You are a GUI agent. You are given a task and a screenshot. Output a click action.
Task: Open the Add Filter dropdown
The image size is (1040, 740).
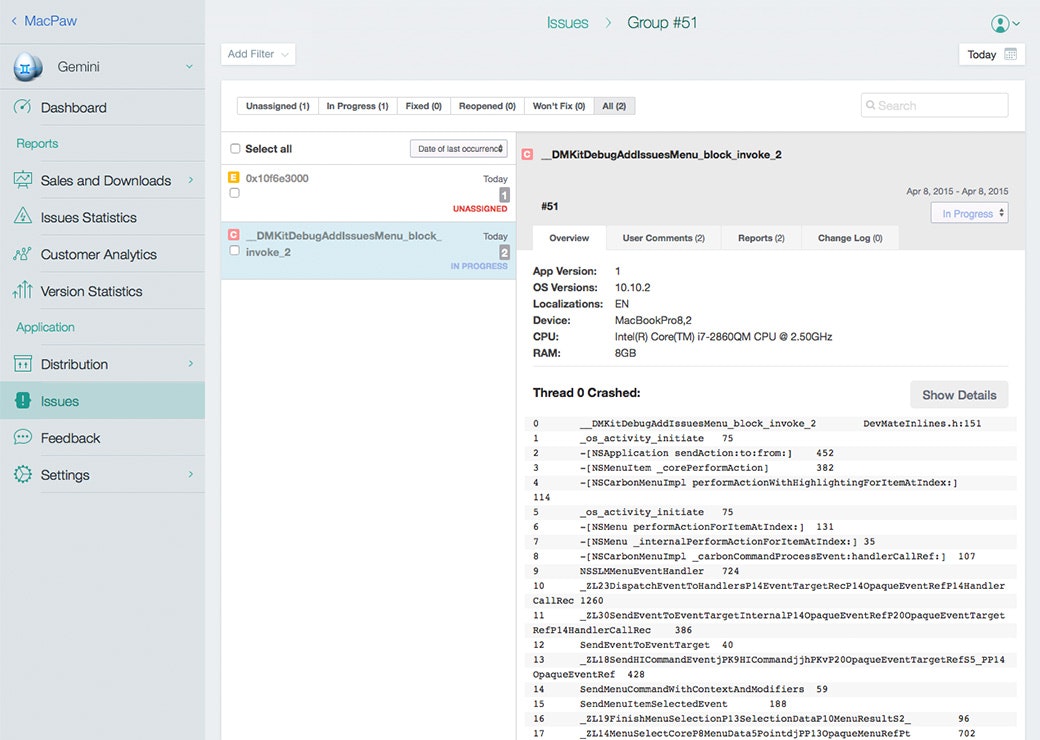point(258,54)
